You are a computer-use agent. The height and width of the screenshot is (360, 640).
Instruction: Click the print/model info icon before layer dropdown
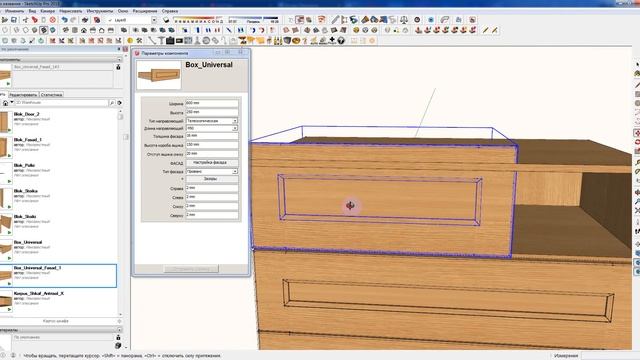click(x=97, y=20)
